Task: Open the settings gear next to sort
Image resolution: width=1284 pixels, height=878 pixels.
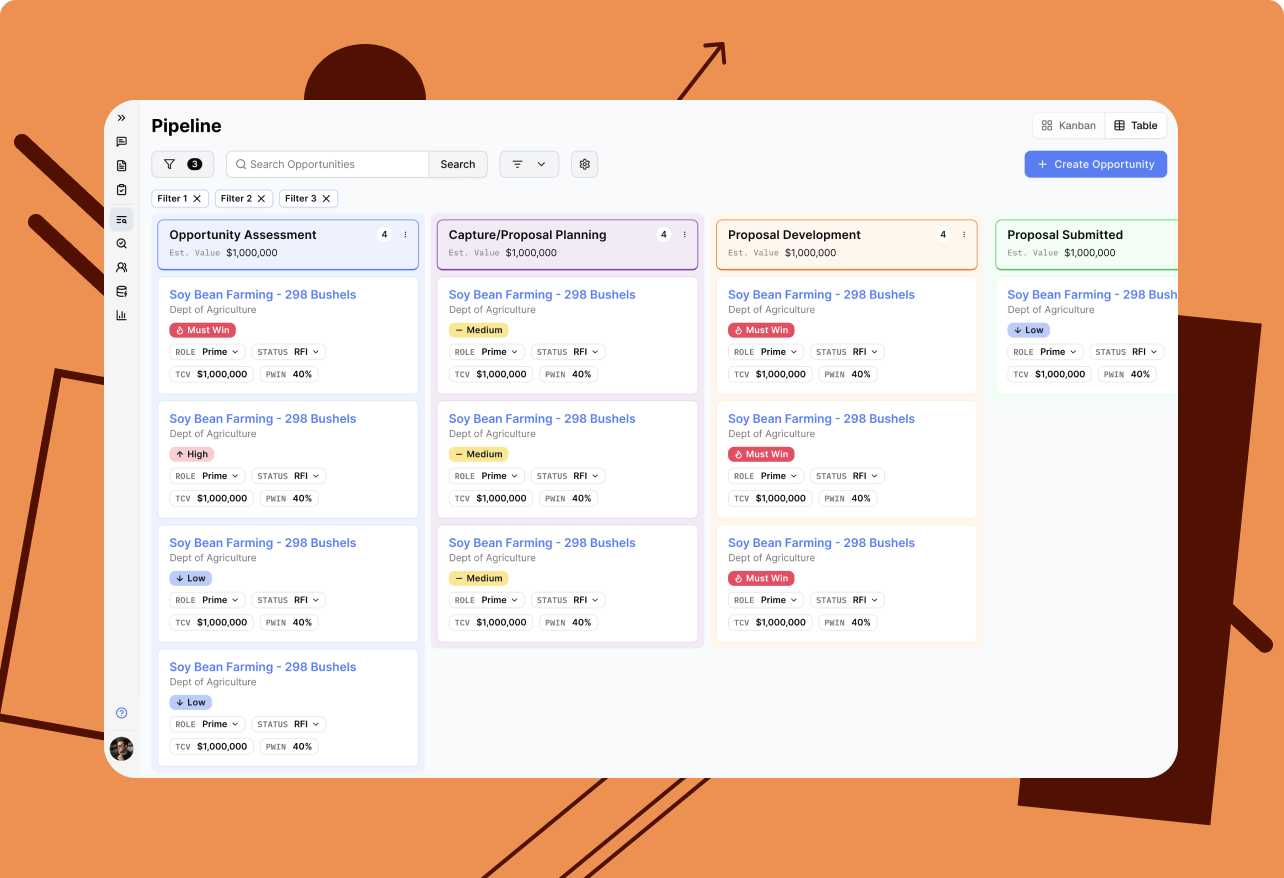Action: (584, 164)
